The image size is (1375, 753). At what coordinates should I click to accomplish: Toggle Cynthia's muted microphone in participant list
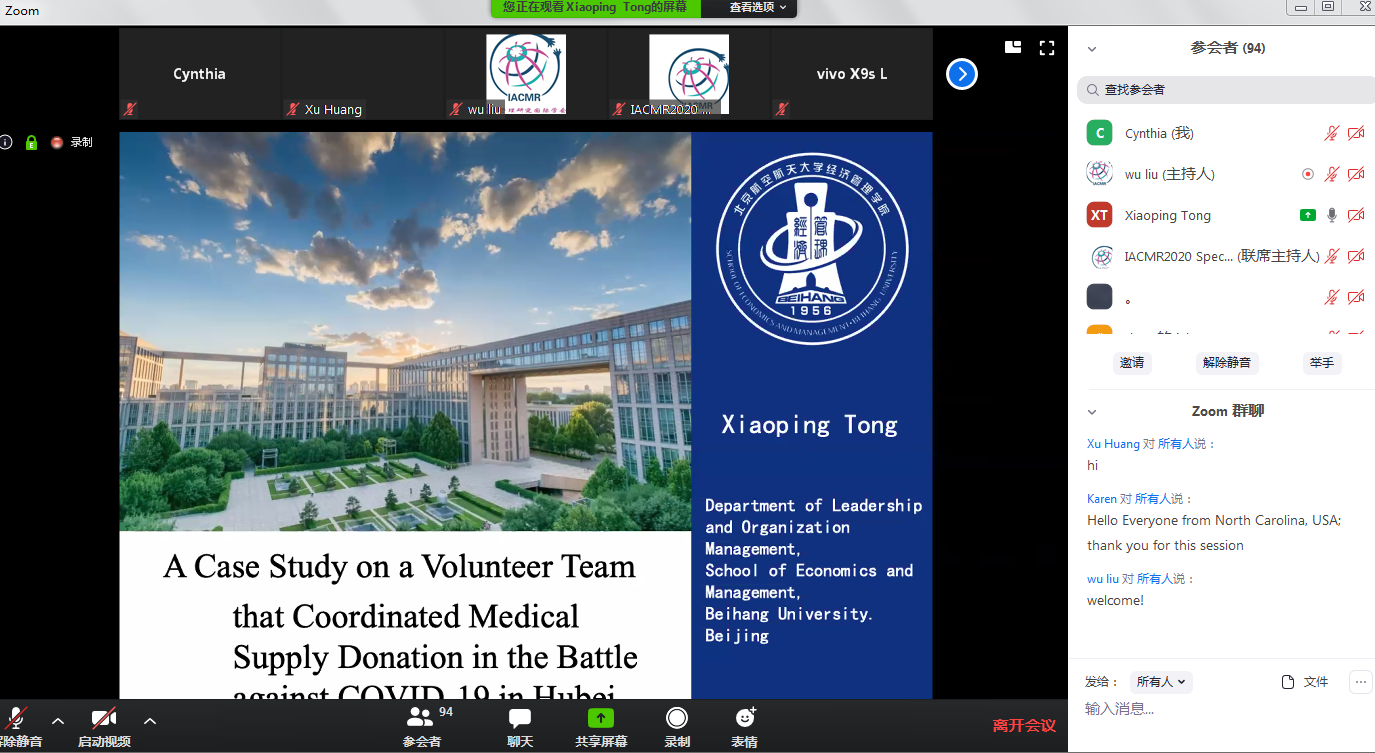[1331, 133]
